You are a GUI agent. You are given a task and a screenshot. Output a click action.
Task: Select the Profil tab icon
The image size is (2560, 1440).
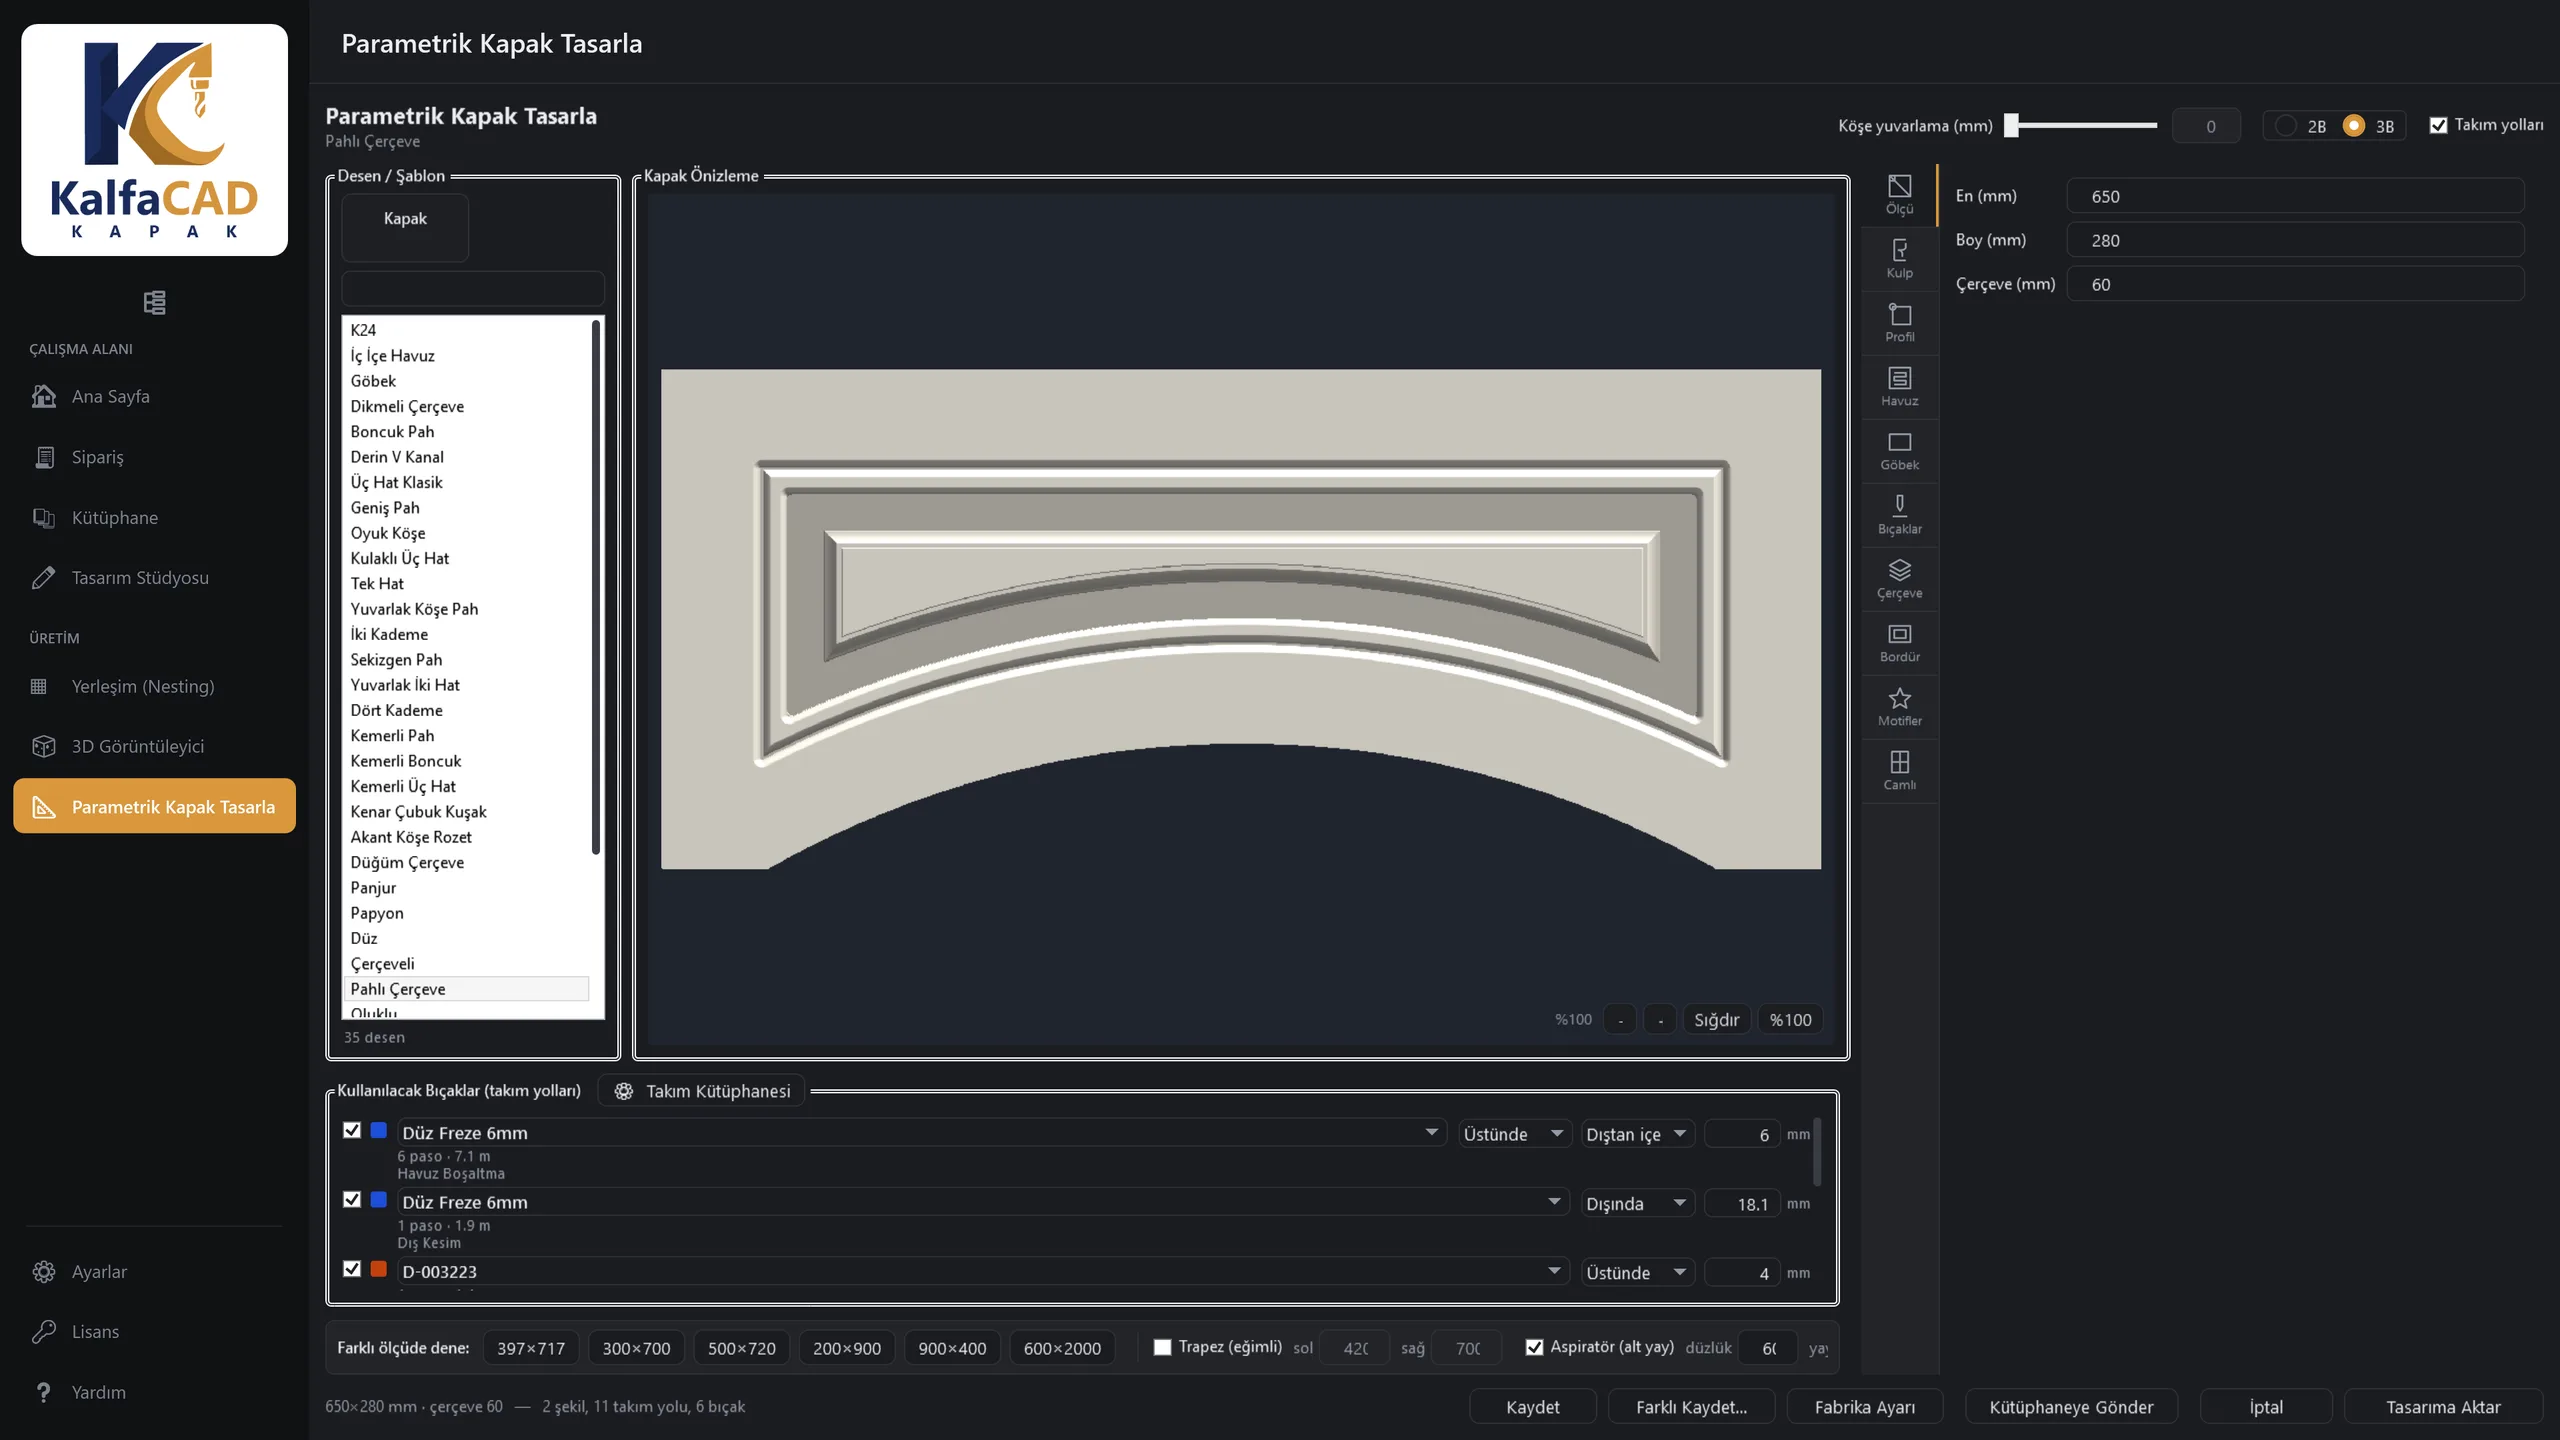(x=1899, y=323)
